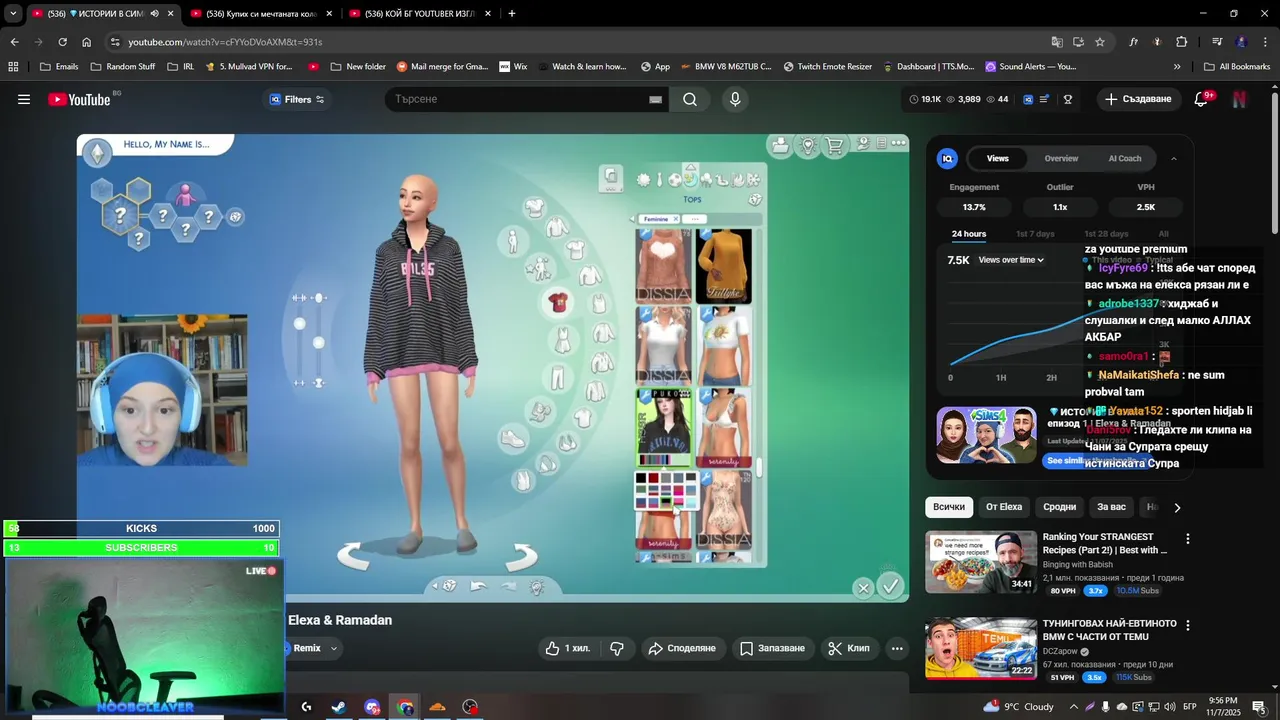Dislike the video with thumbs down
The height and width of the screenshot is (720, 1280).
pyautogui.click(x=617, y=648)
